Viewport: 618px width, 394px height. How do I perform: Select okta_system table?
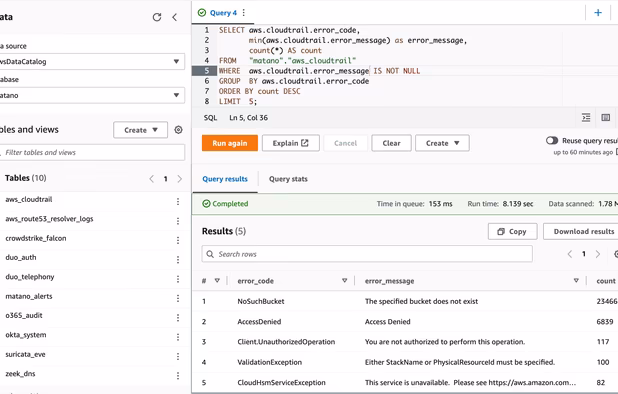tap(26, 335)
